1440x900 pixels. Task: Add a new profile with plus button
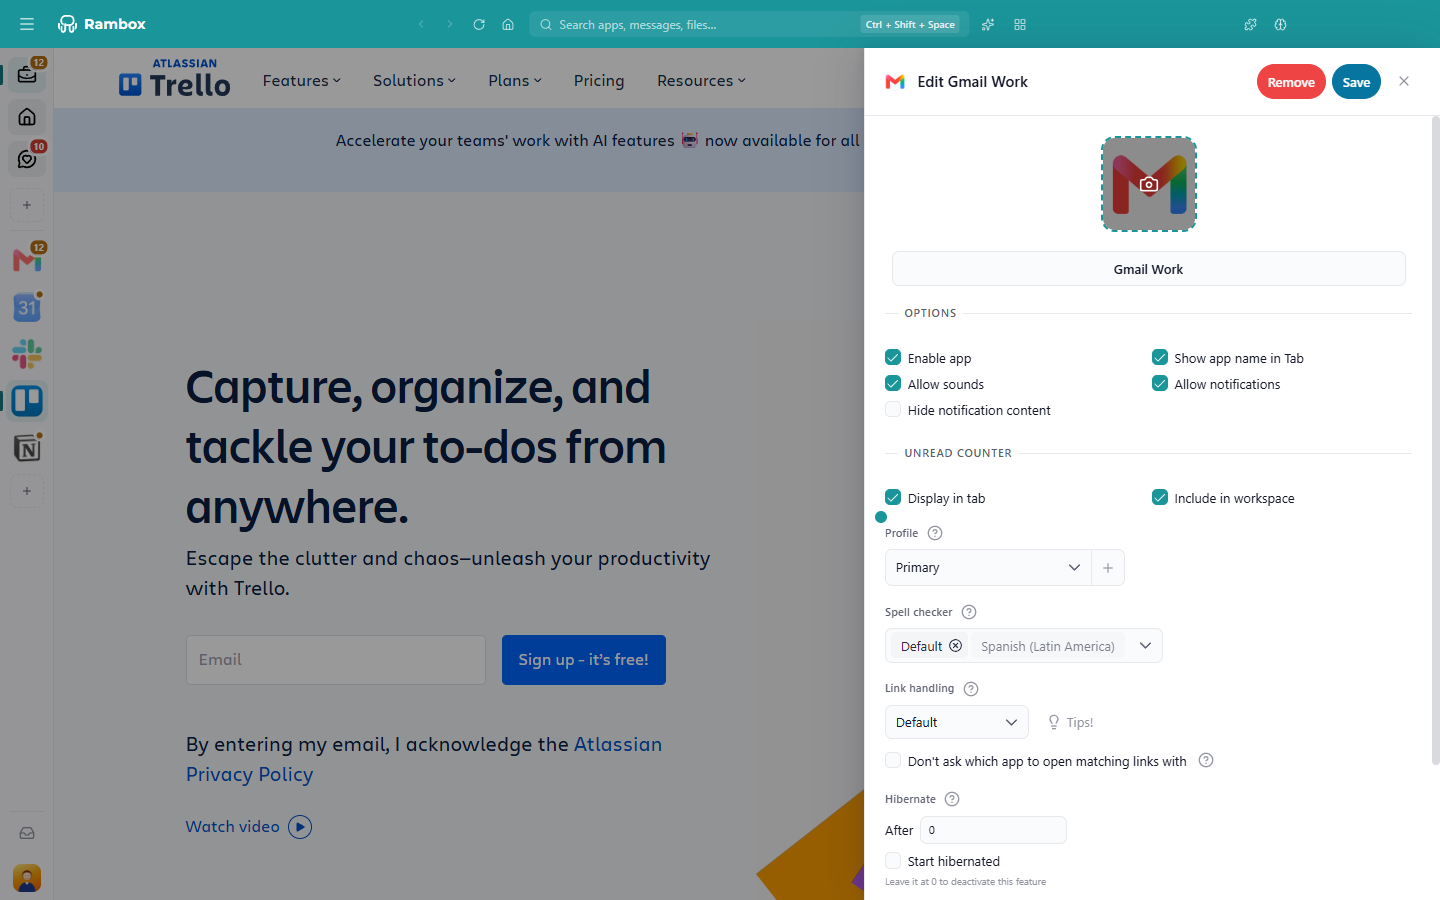tap(1108, 568)
